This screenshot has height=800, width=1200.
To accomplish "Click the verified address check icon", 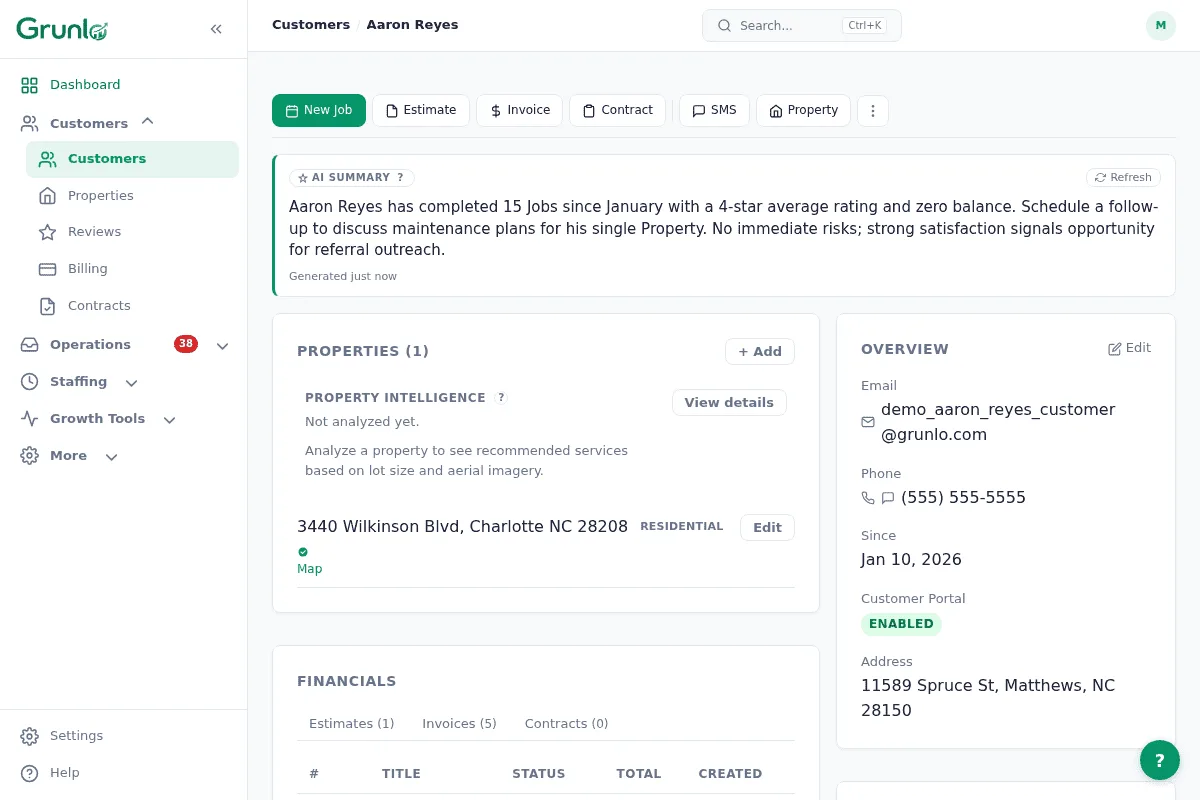I will (x=303, y=552).
